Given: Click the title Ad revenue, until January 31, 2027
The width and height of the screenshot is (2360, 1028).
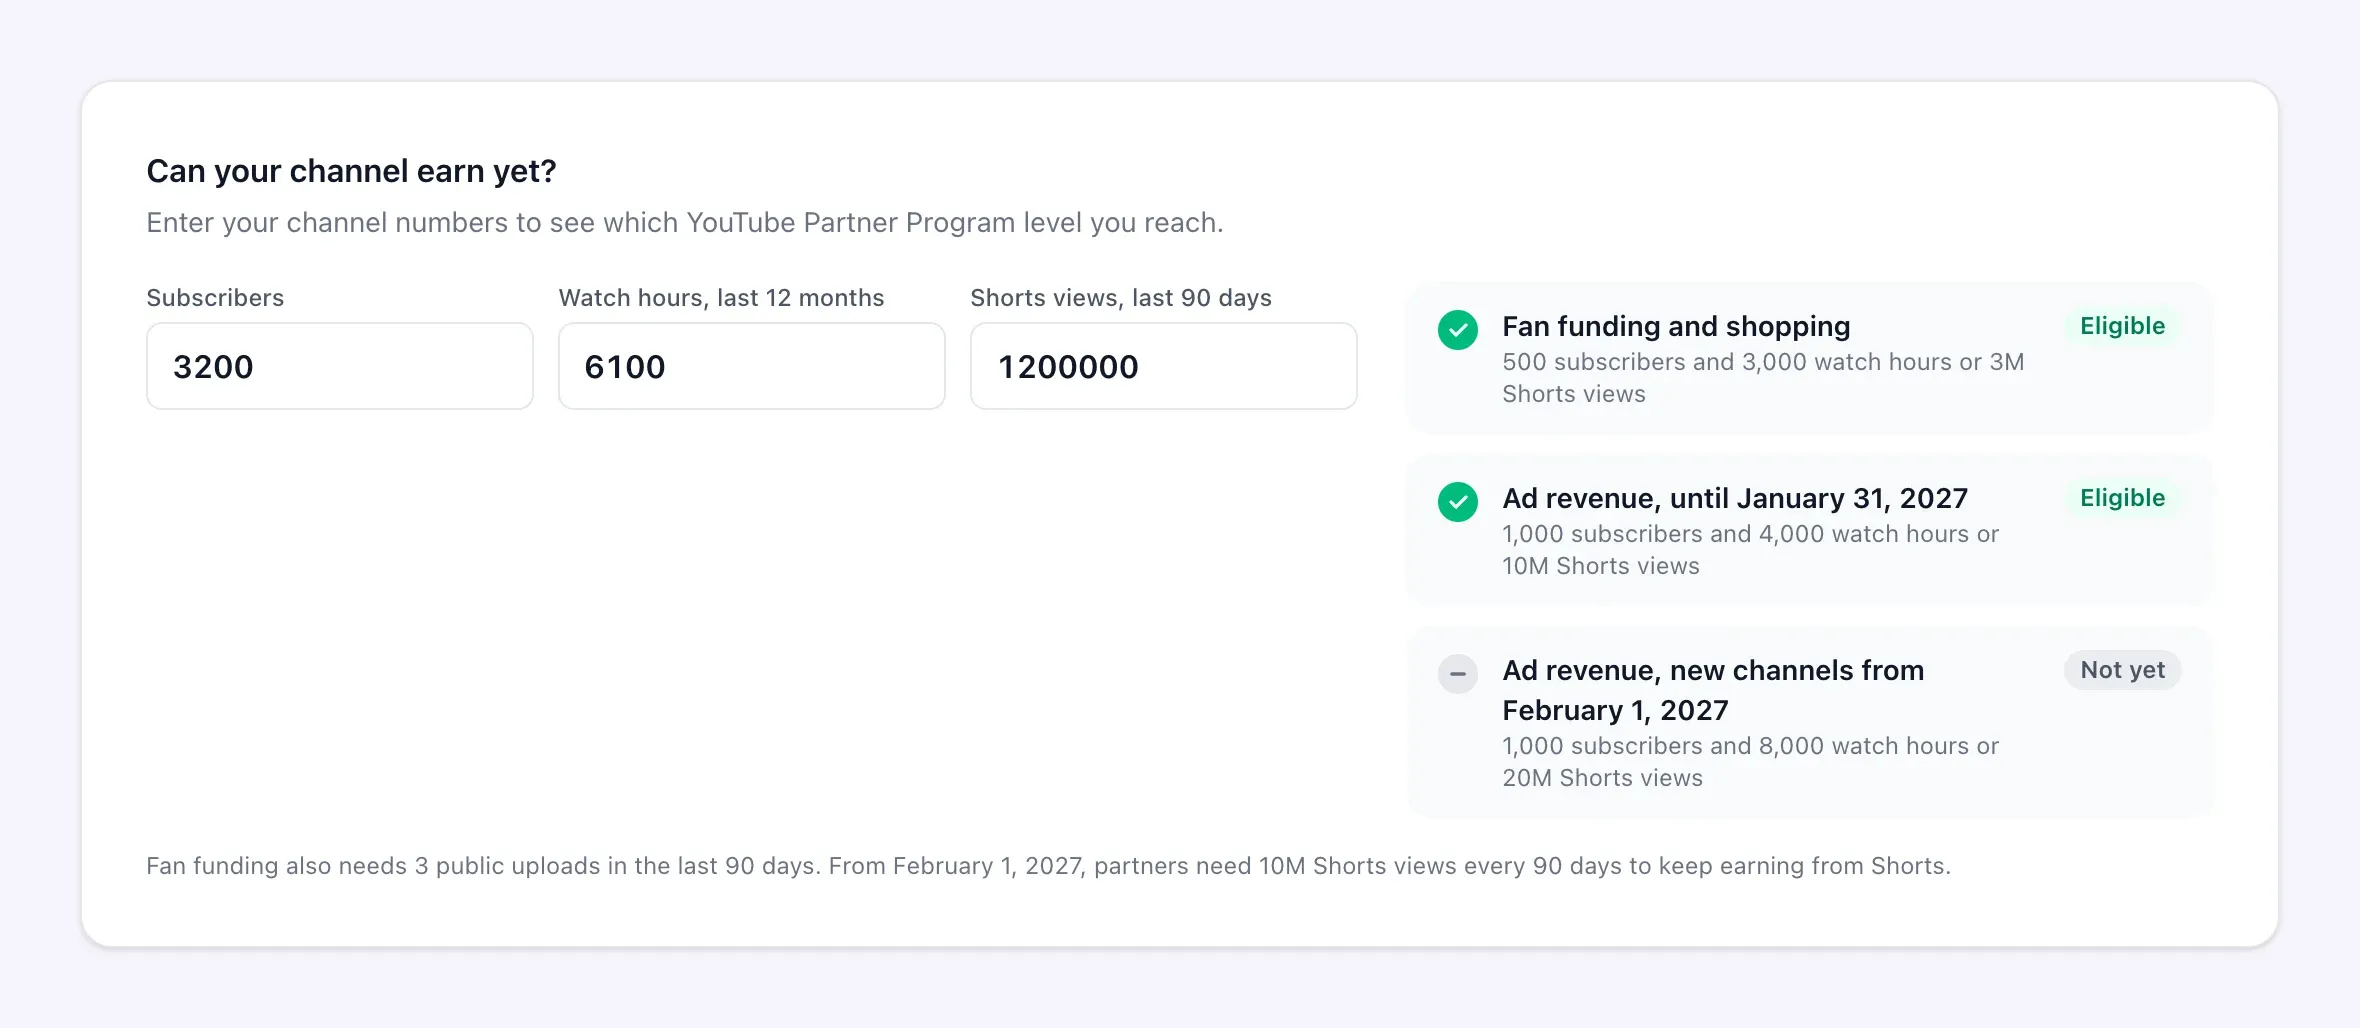Looking at the screenshot, I should click(1735, 498).
